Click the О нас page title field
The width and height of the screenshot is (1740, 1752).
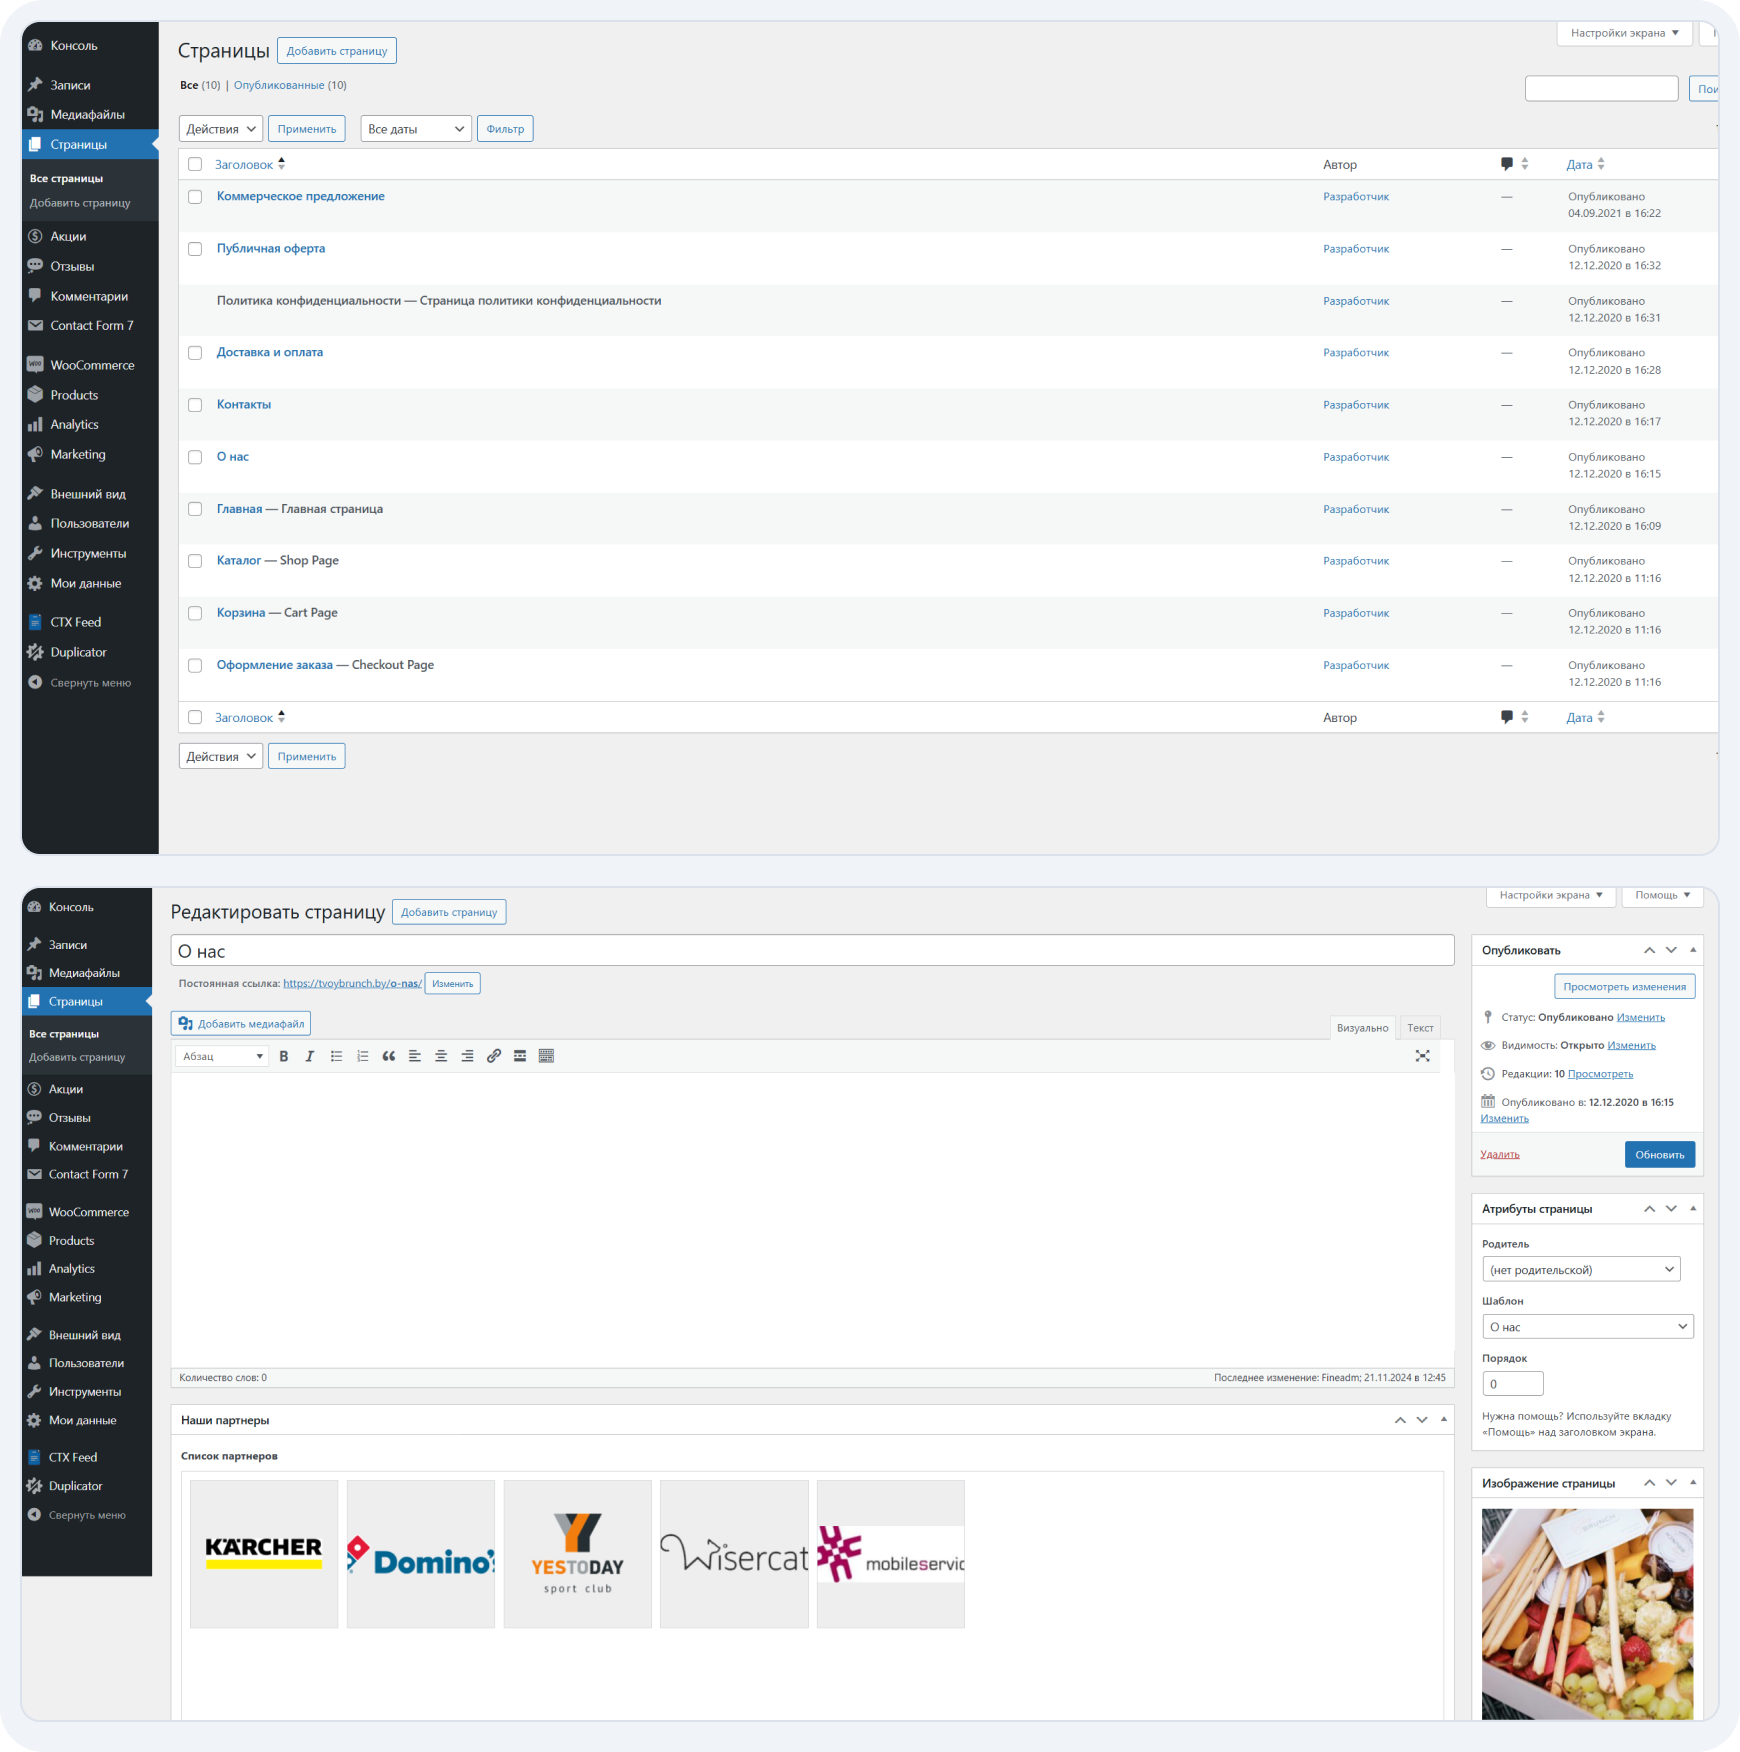coord(812,951)
